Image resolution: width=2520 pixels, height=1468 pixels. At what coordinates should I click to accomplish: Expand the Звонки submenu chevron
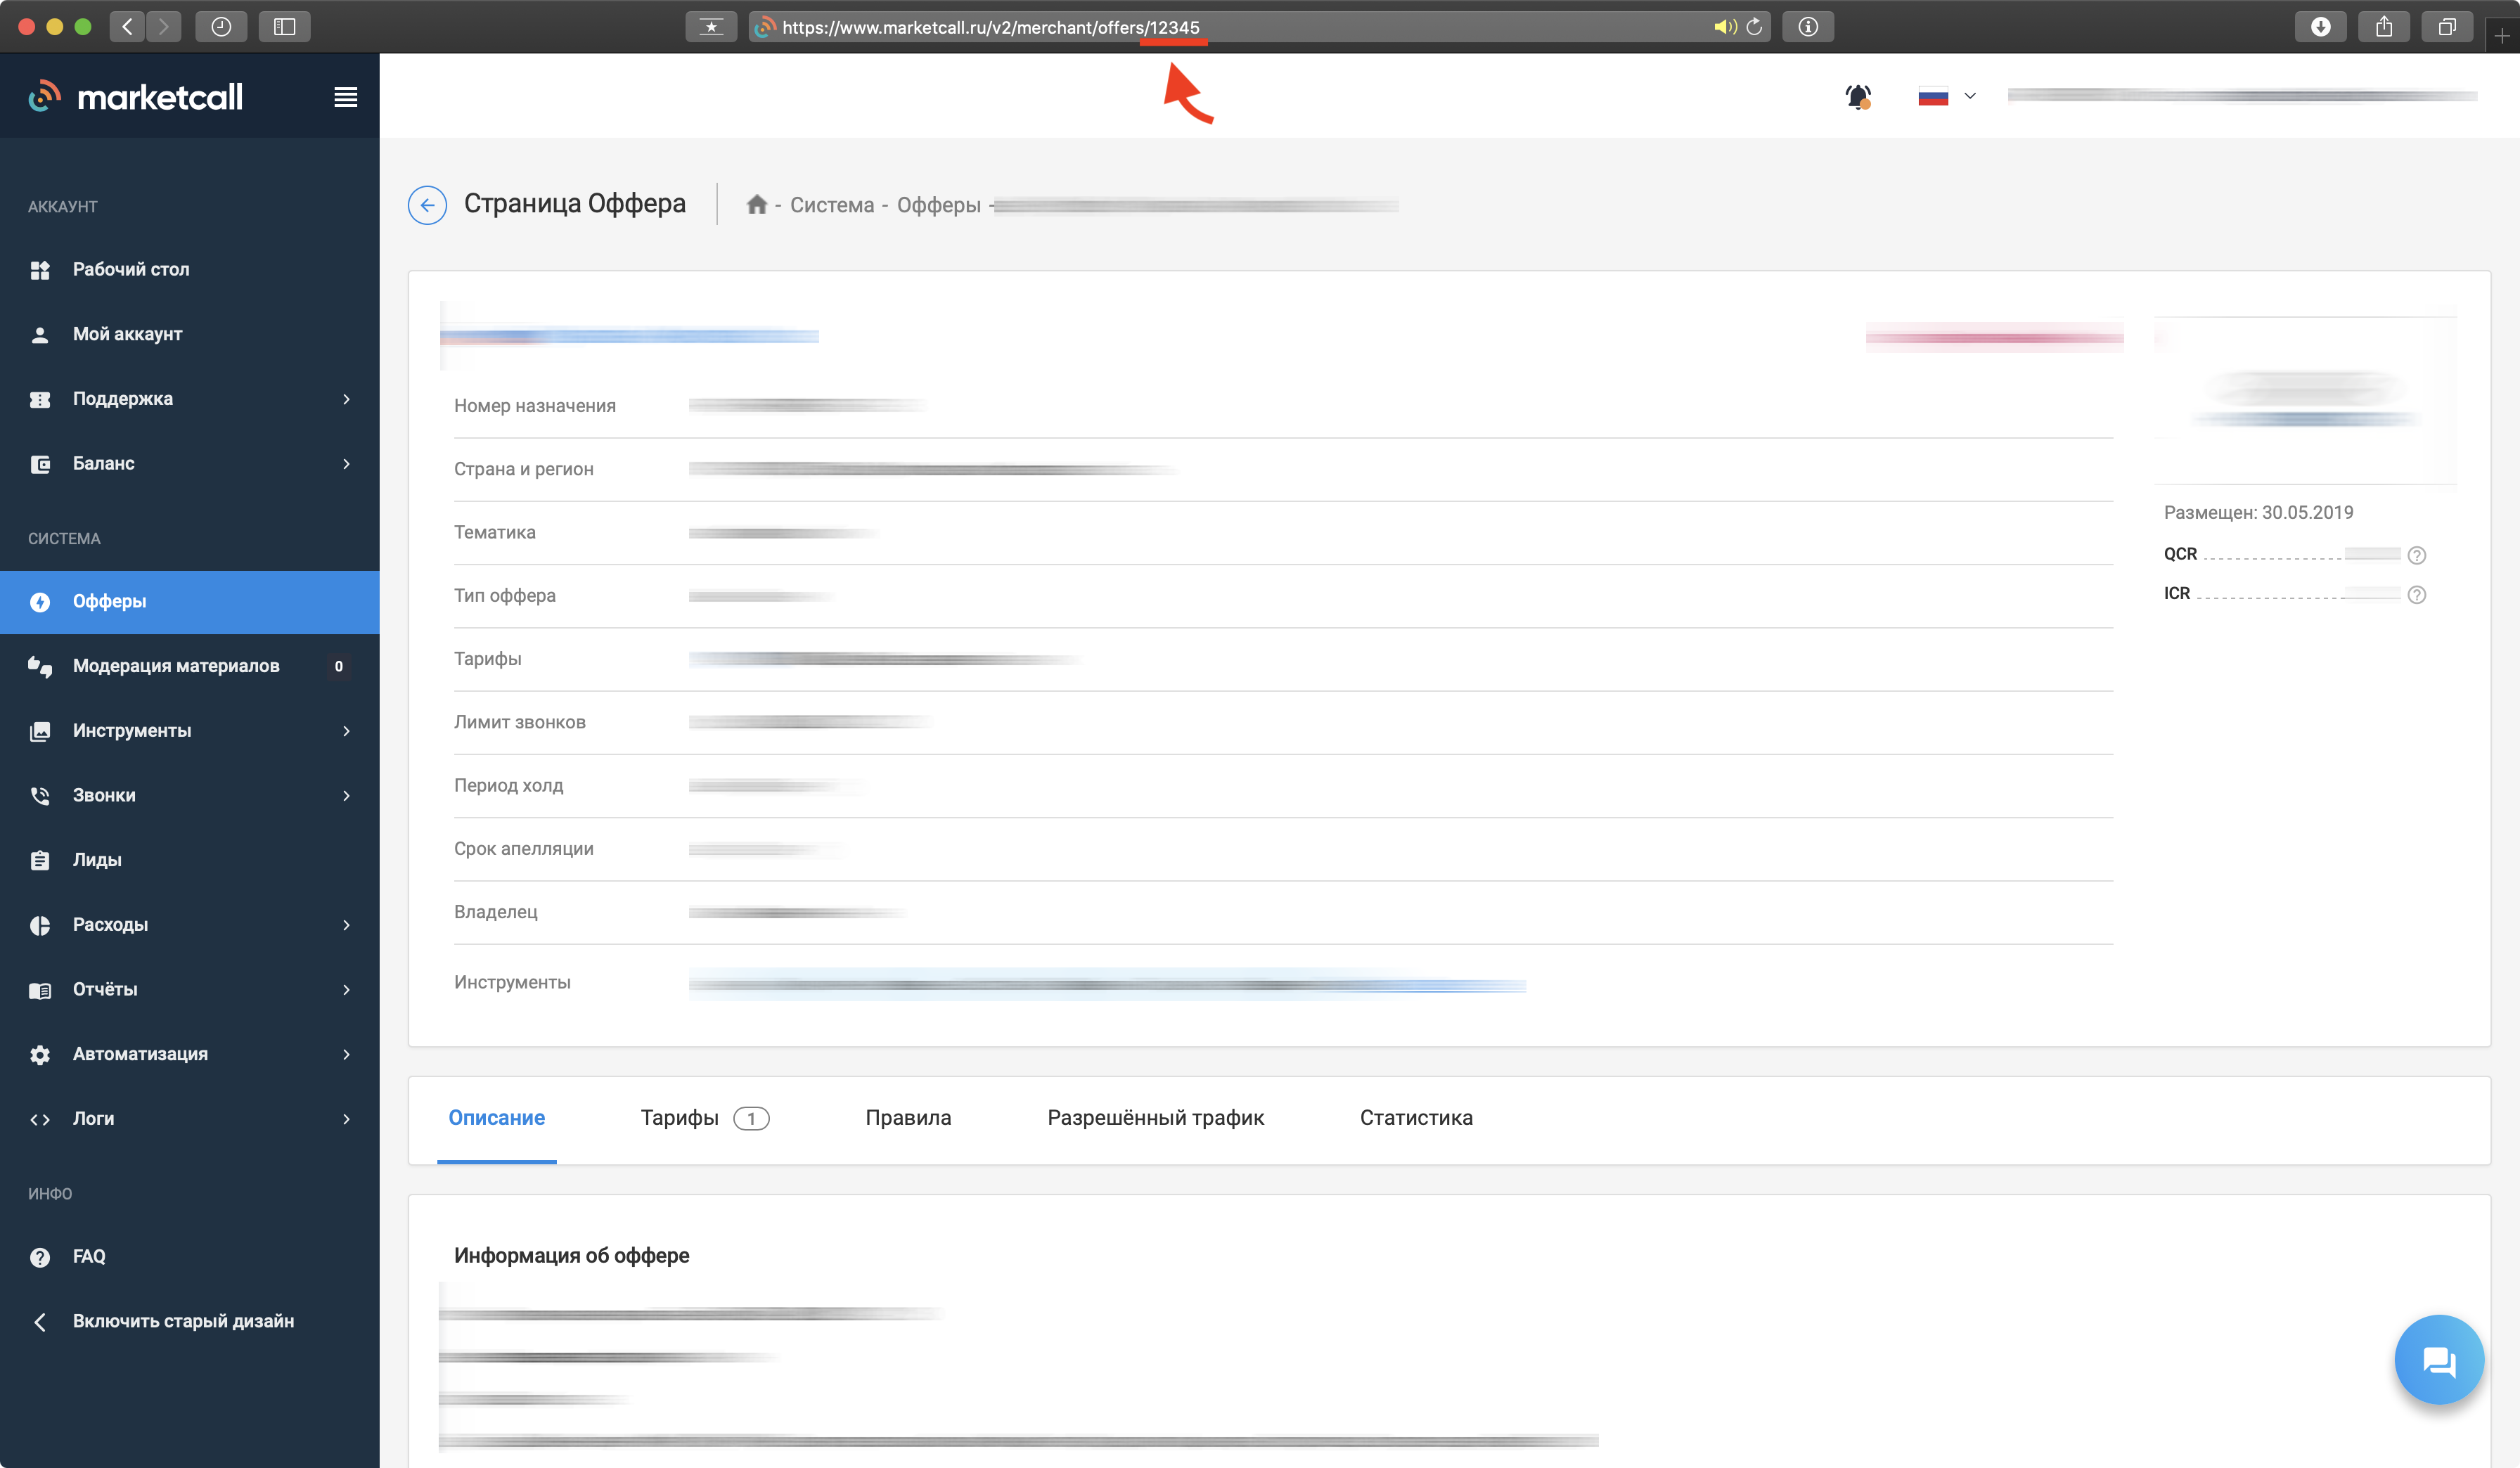tap(346, 796)
